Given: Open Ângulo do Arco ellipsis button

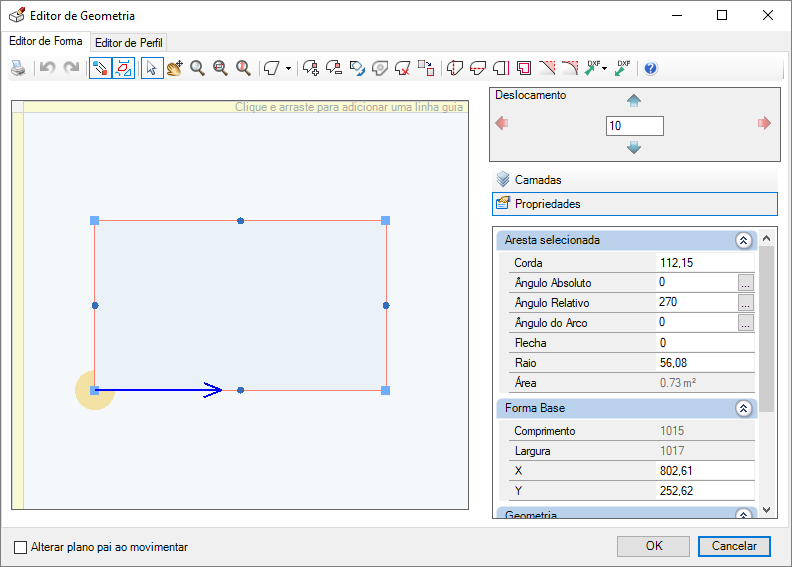Looking at the screenshot, I should click(746, 323).
